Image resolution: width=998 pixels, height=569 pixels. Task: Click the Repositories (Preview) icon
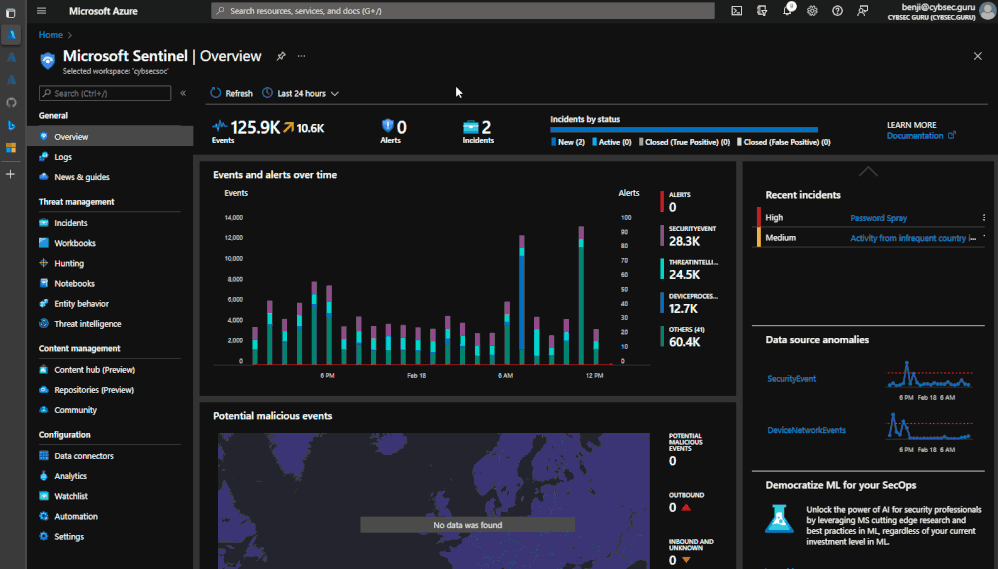pos(43,390)
